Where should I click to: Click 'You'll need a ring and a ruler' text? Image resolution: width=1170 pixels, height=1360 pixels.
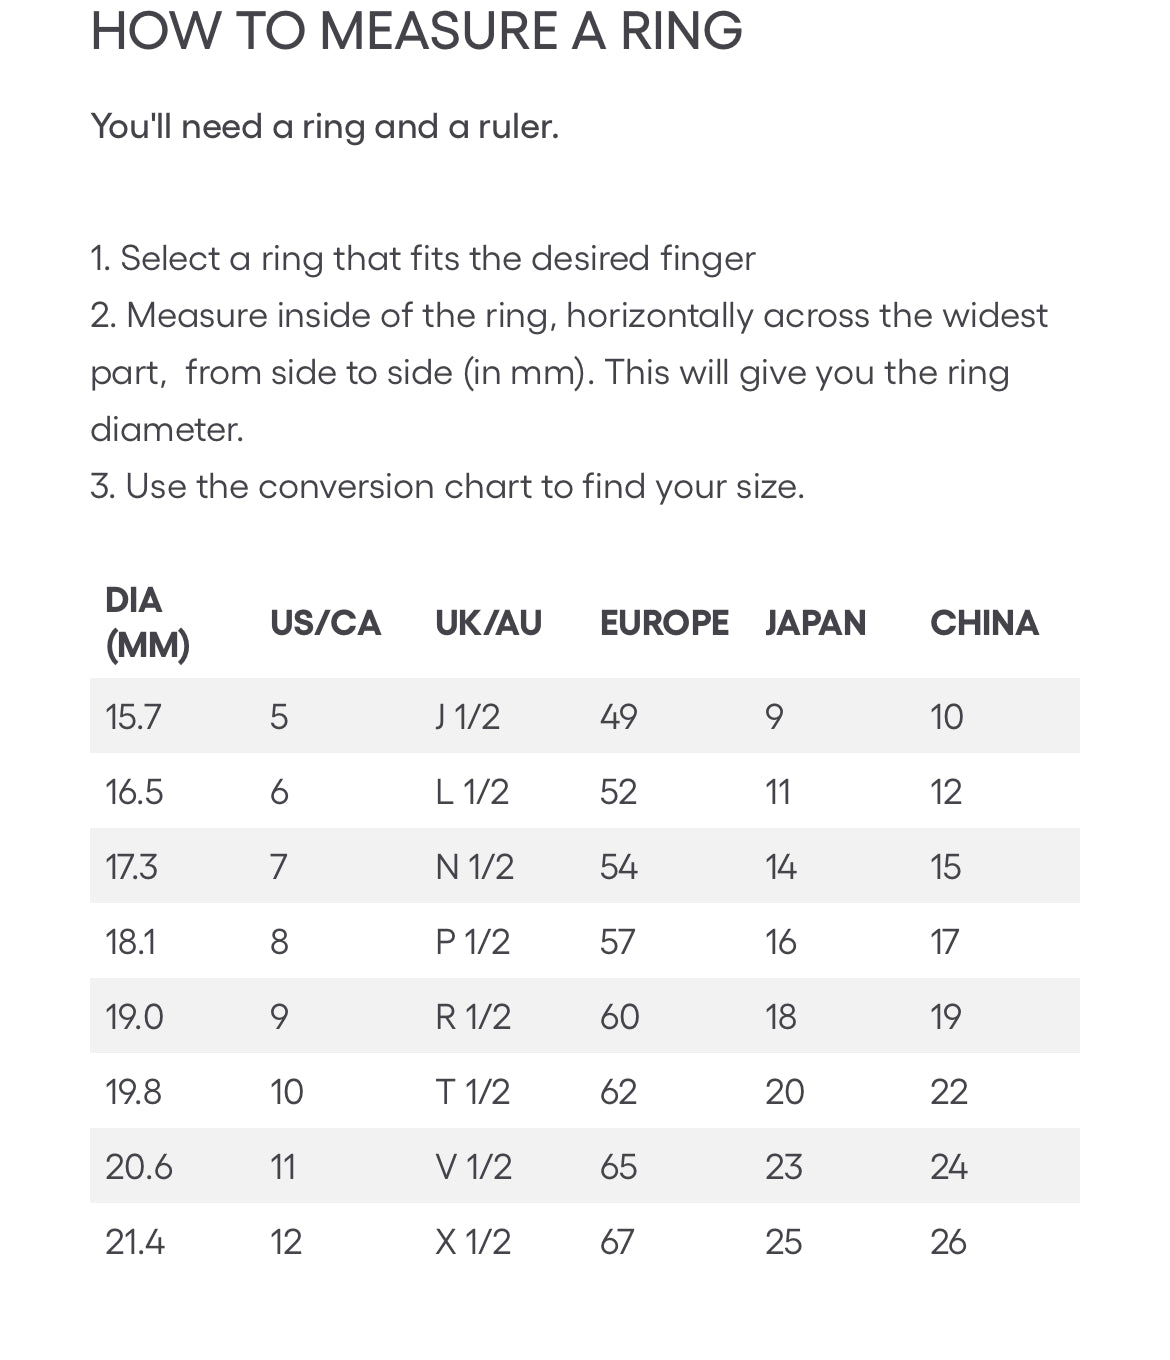[x=324, y=127]
